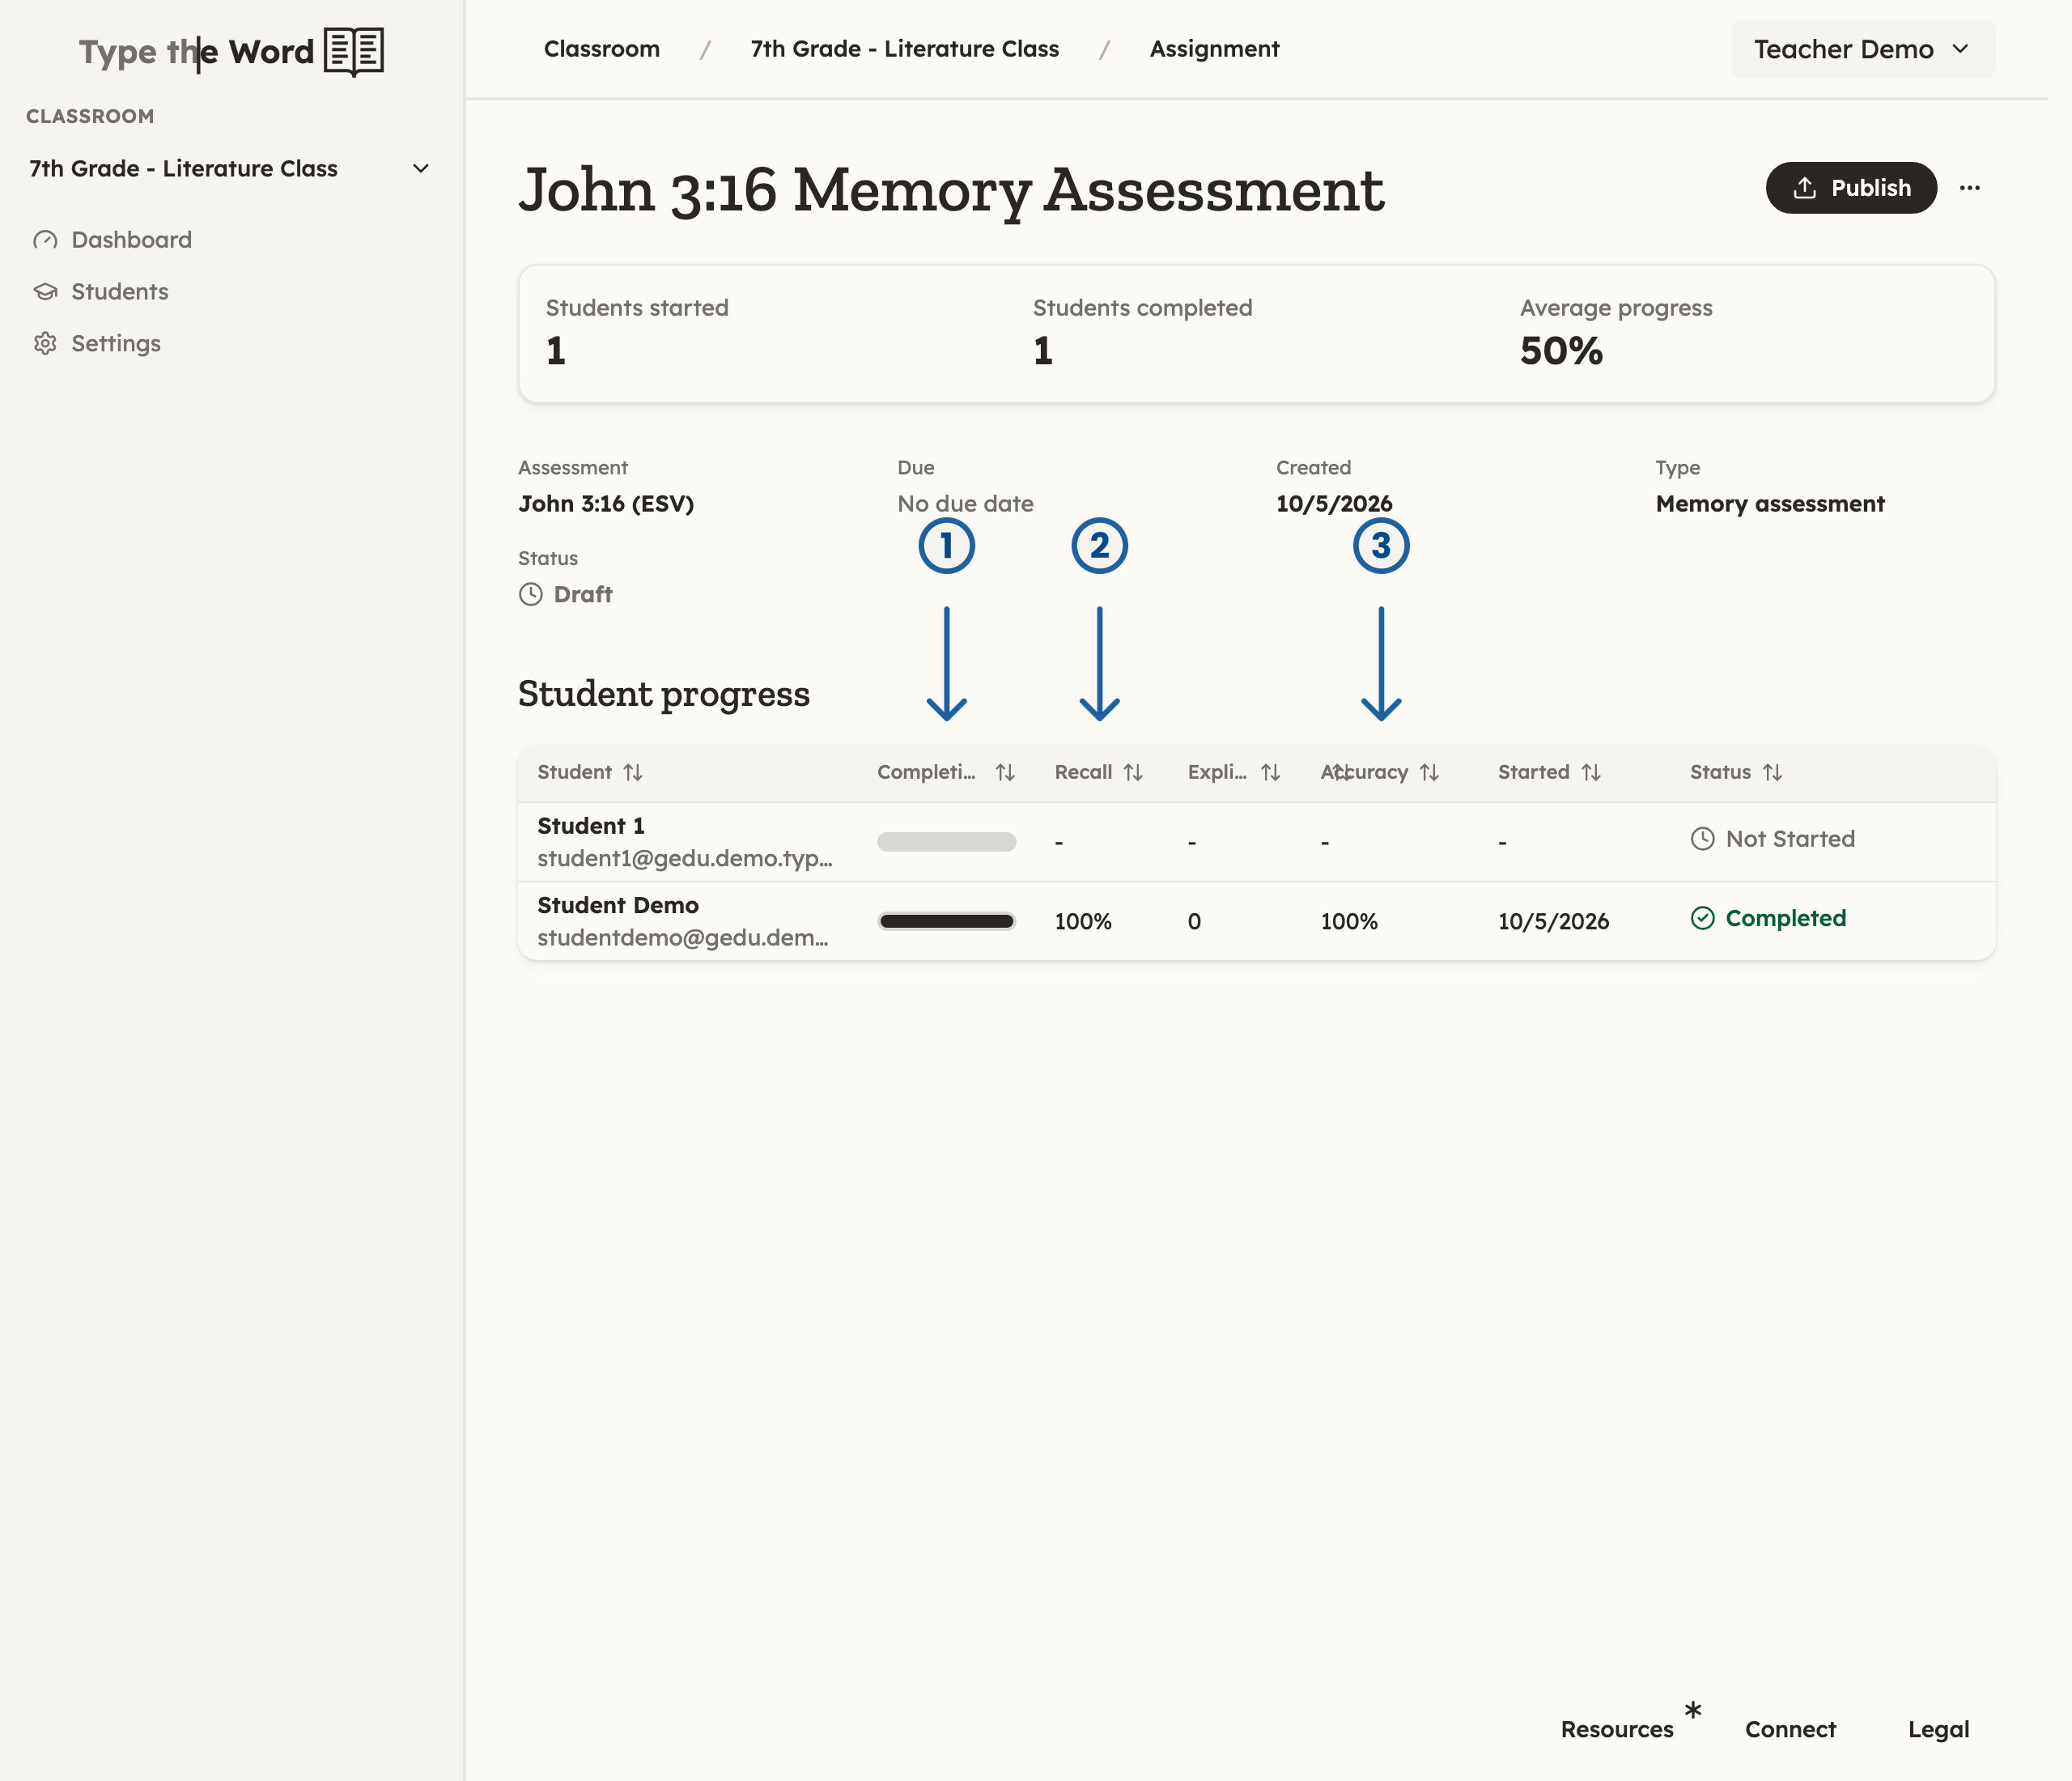Open the Teacher Demo account menu
The image size is (2072, 1781).
[1863, 49]
